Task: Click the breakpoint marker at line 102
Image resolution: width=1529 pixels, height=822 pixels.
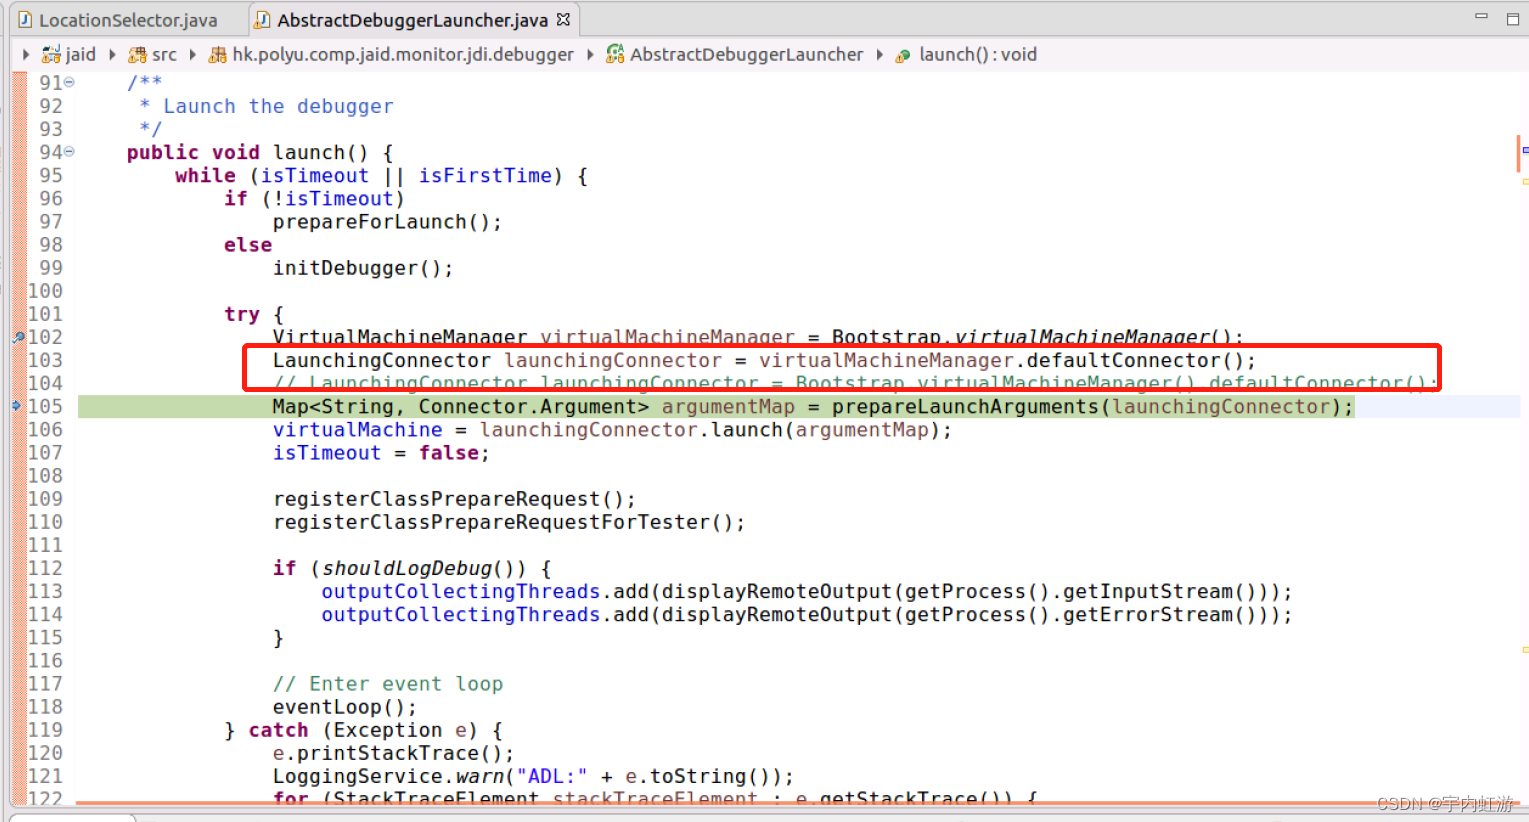Action: pos(18,337)
